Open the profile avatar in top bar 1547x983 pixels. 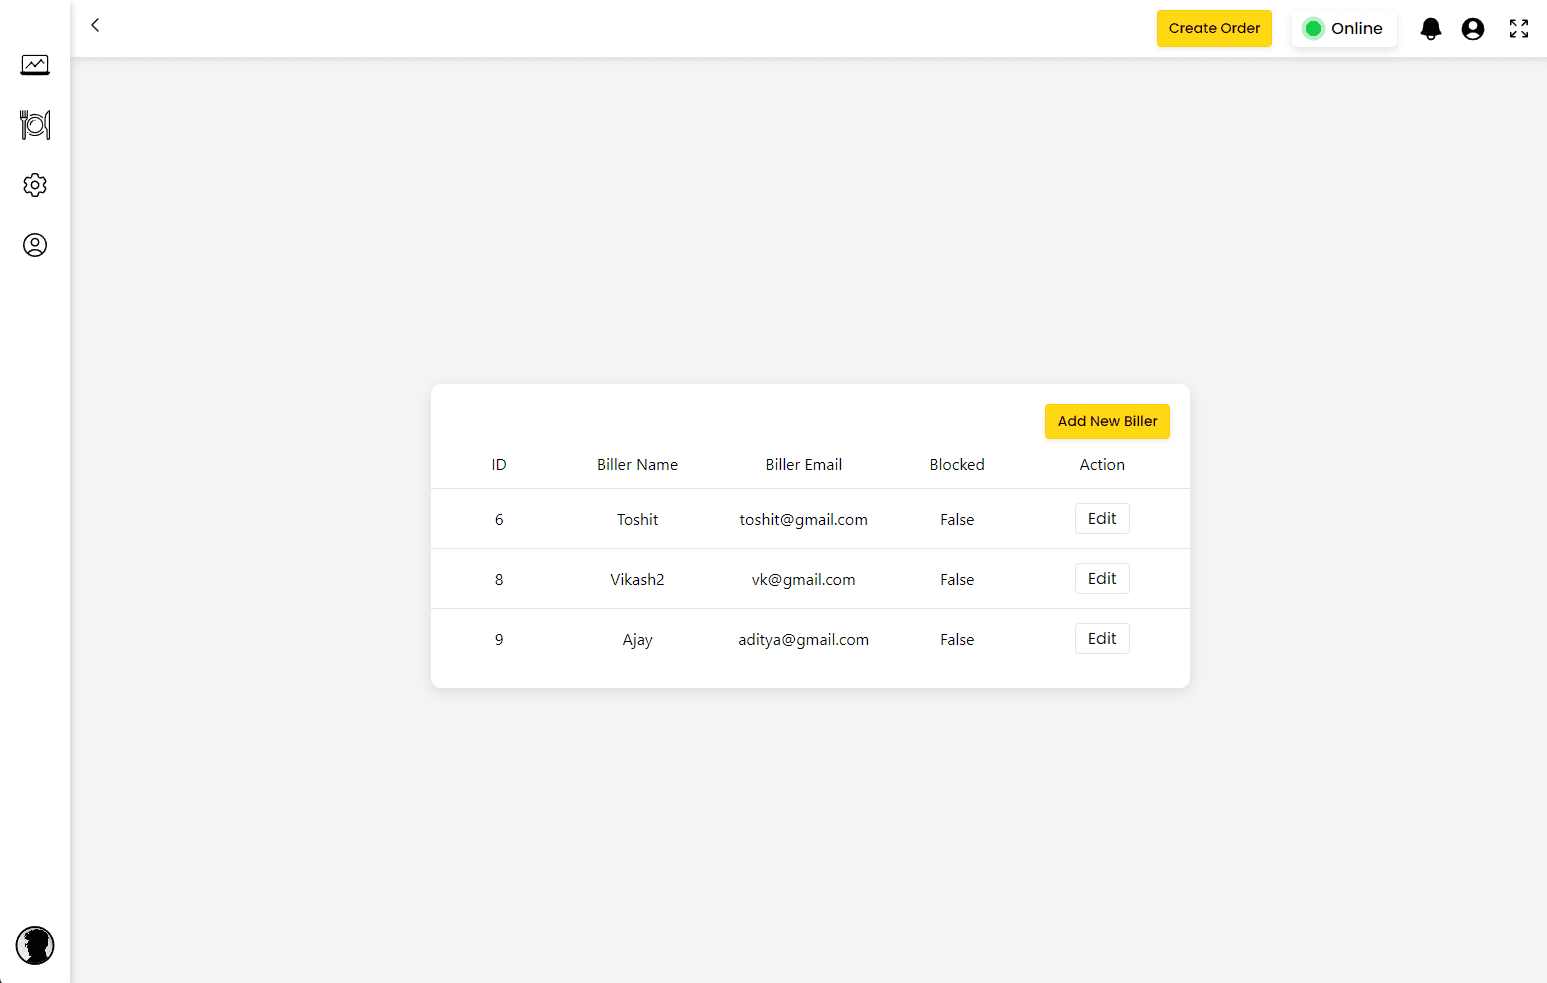(x=1473, y=29)
